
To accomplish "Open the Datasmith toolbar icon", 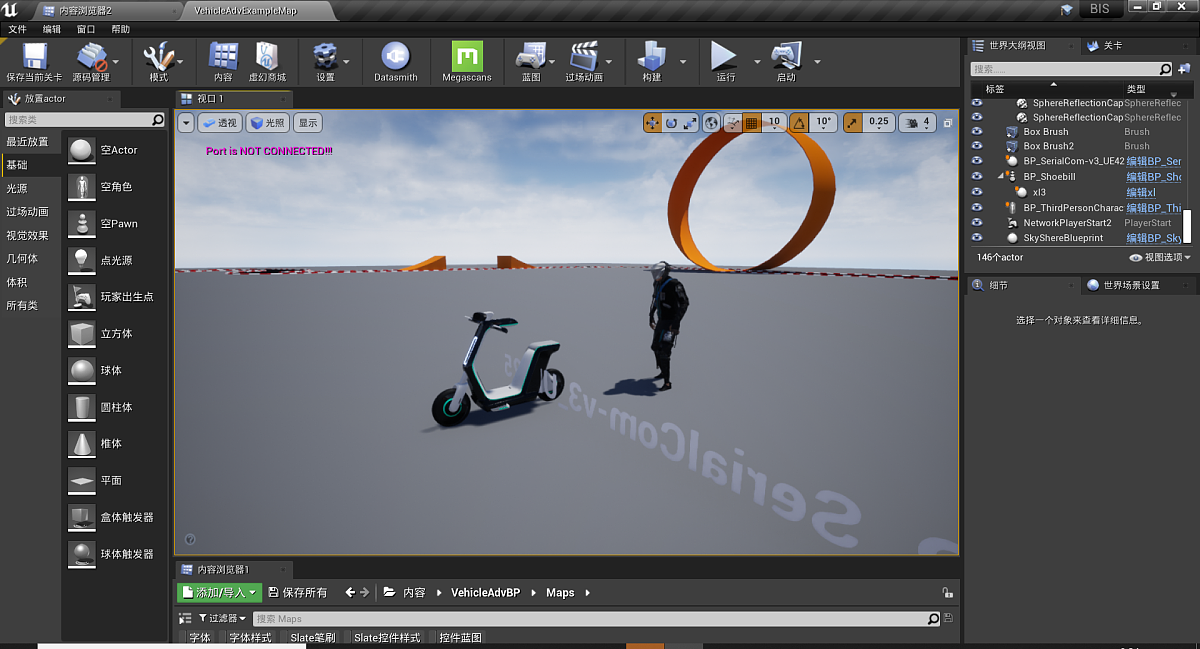I will pyautogui.click(x=395, y=57).
